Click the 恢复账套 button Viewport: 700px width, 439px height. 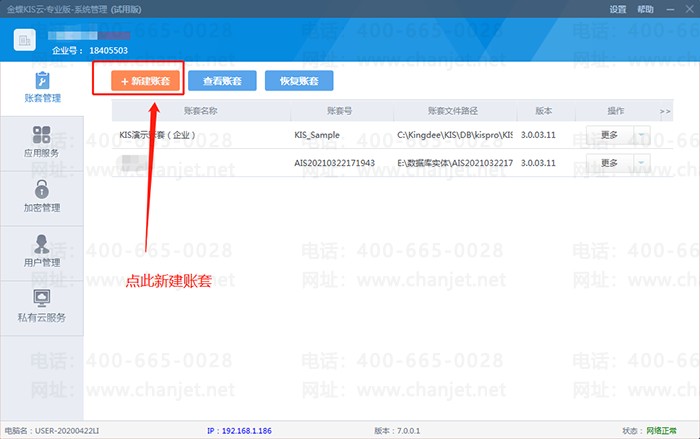pos(299,81)
